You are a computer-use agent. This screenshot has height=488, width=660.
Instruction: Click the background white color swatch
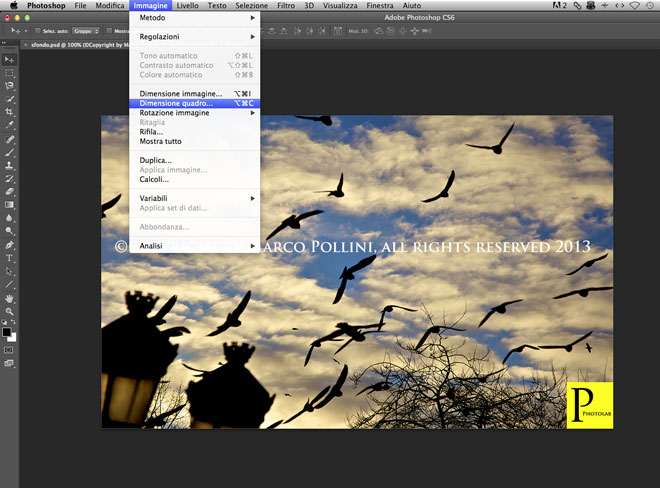click(13, 338)
